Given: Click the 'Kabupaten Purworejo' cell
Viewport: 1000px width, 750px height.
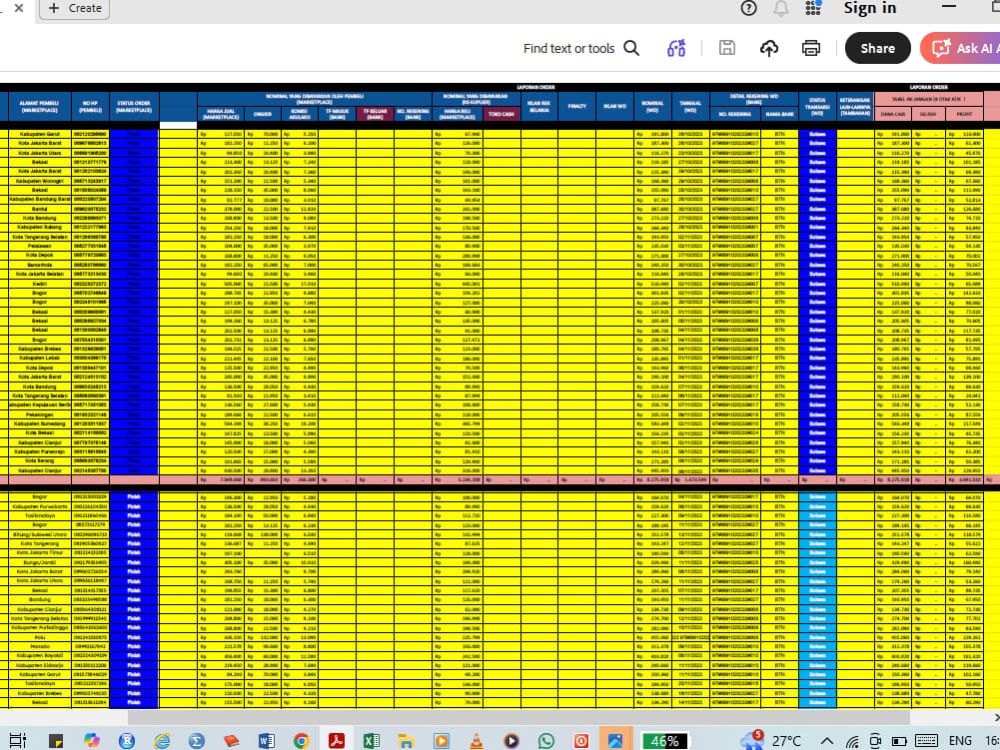Looking at the screenshot, I should point(40,452).
